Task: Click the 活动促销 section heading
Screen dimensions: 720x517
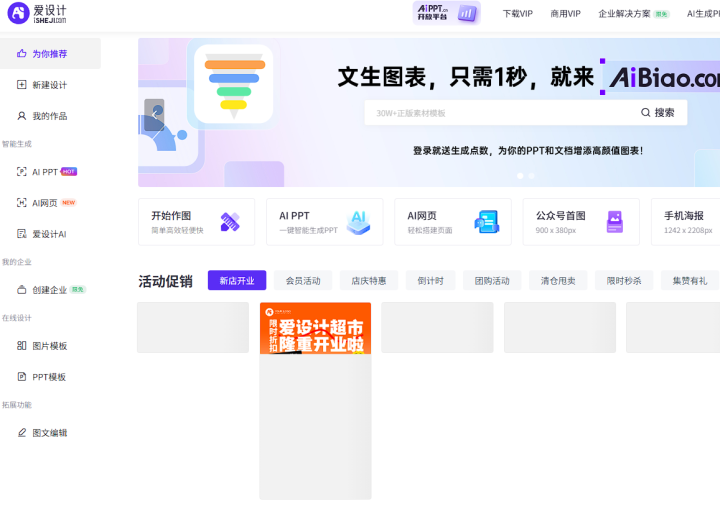Action: pos(165,281)
